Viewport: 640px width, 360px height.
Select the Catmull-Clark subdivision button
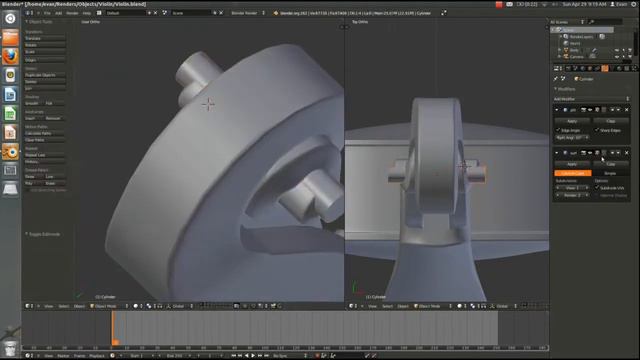click(573, 173)
